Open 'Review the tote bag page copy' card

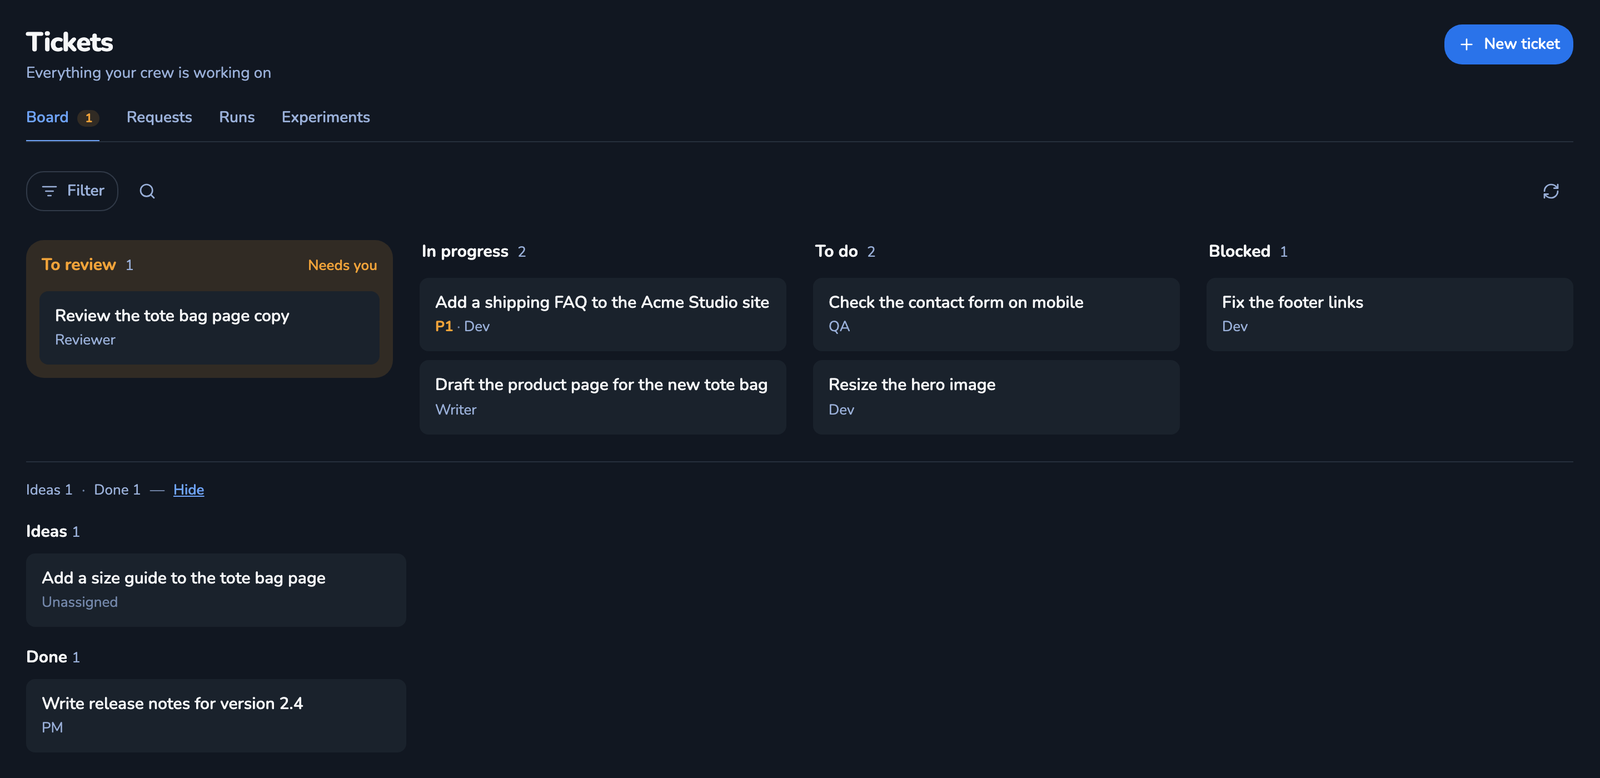point(209,327)
